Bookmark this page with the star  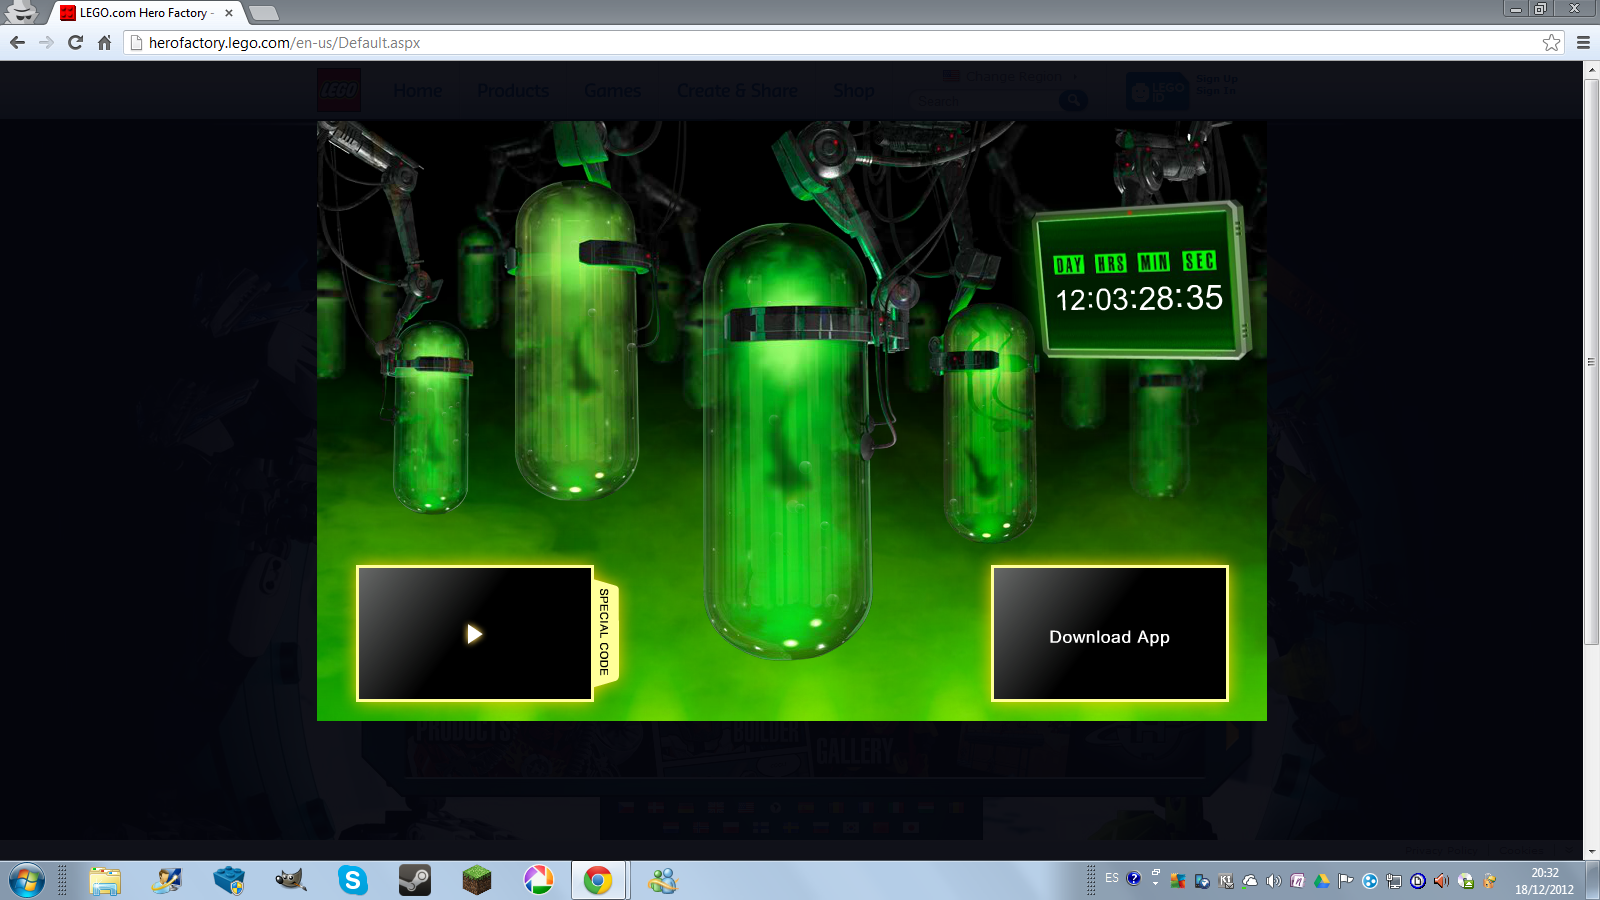tap(1551, 42)
